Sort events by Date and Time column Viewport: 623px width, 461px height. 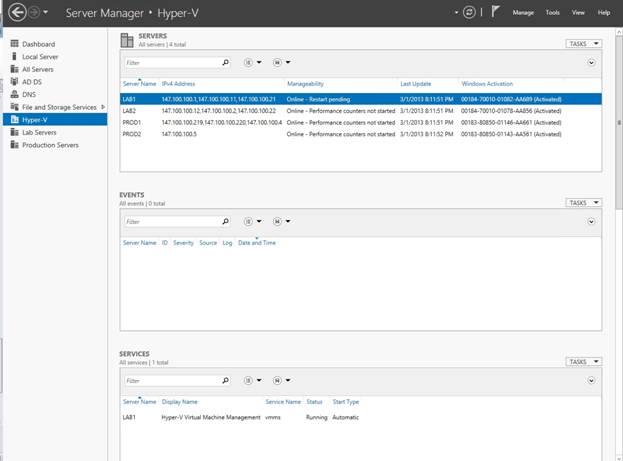coord(257,243)
